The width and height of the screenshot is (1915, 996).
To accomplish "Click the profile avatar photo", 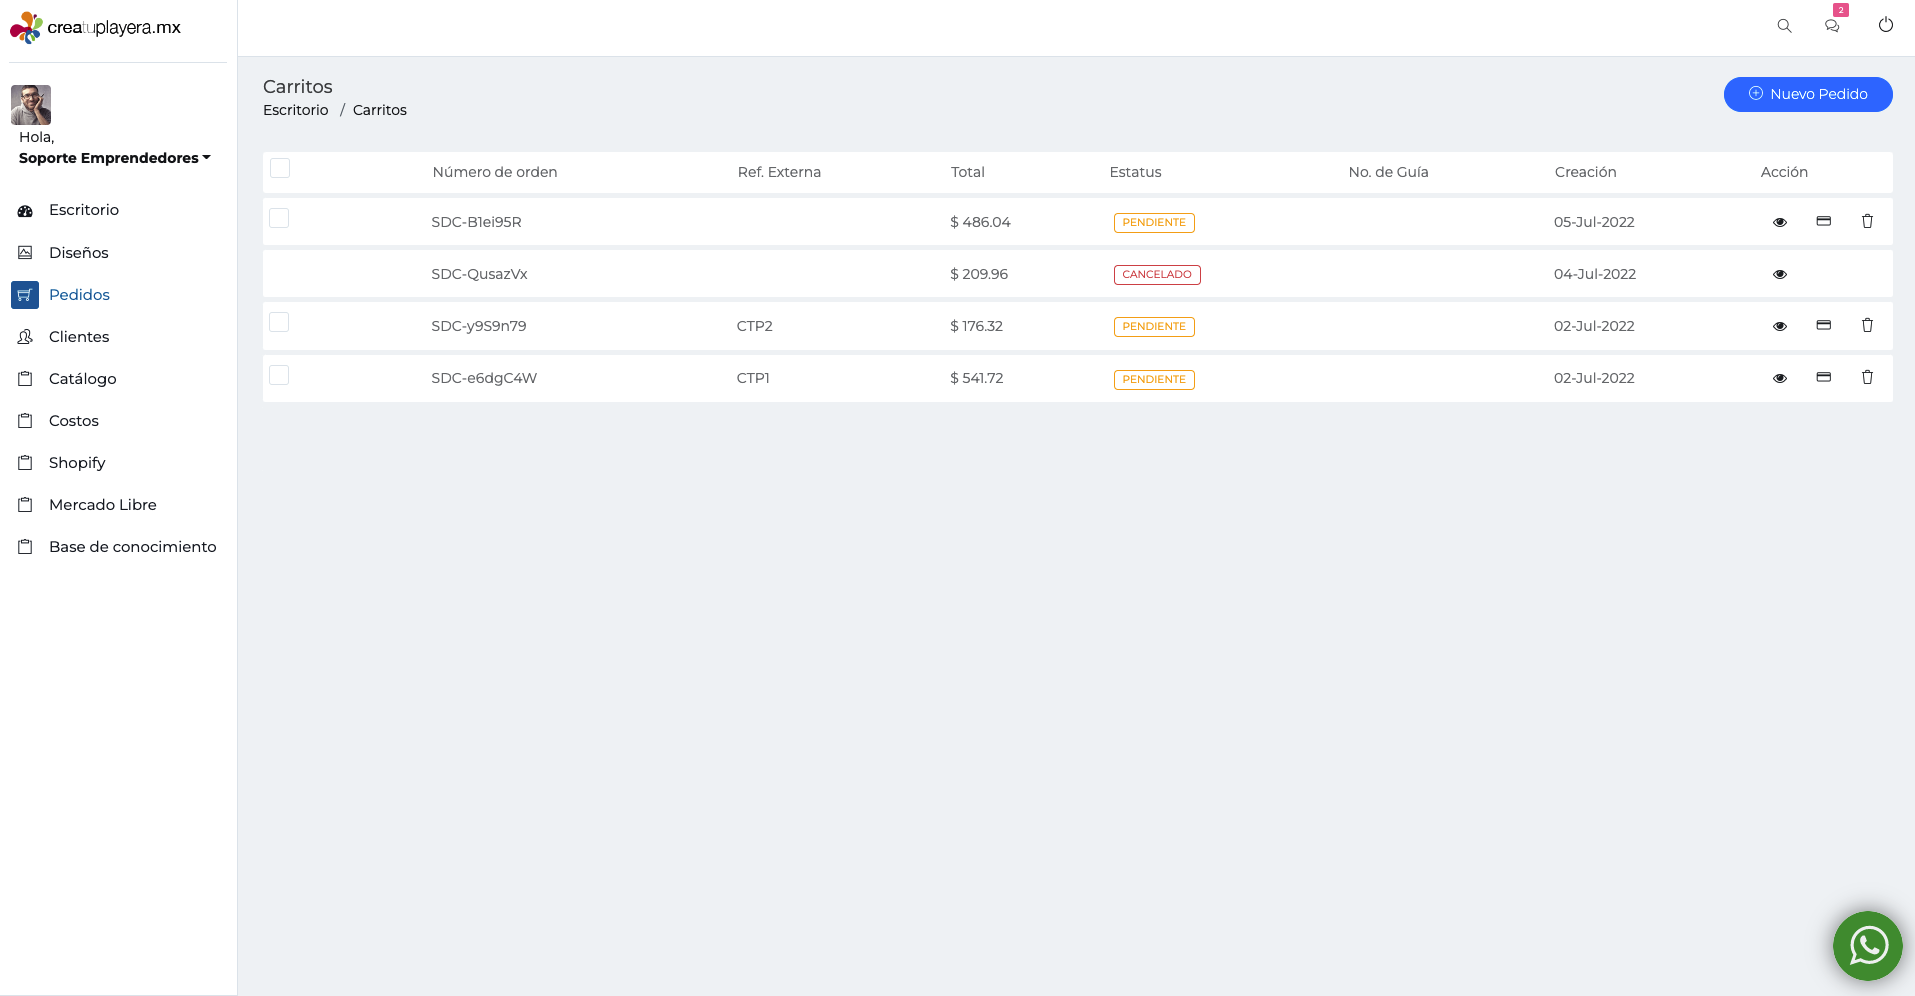I will pos(30,104).
